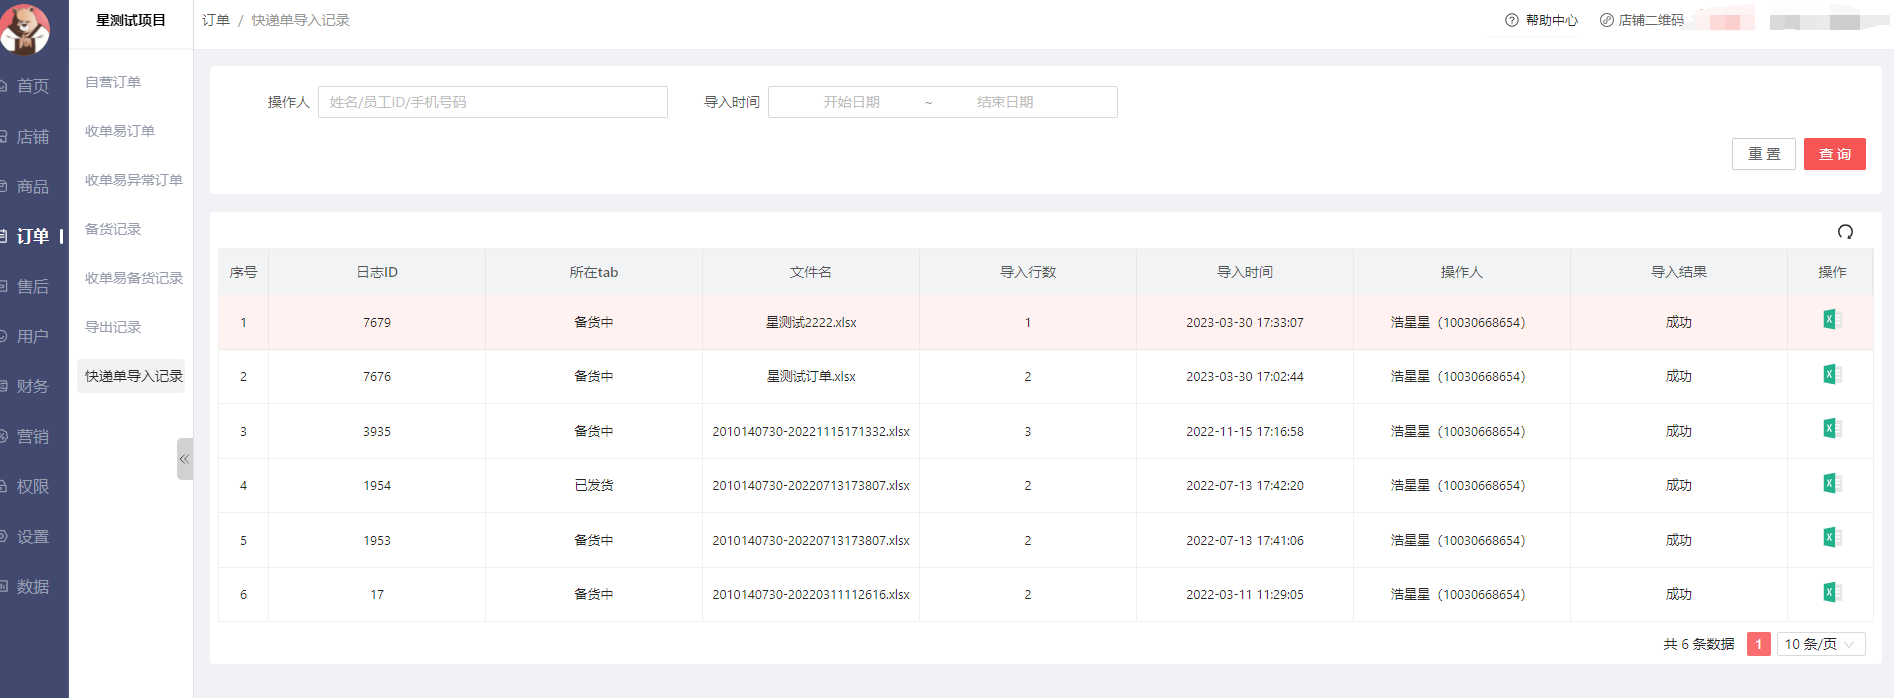The height and width of the screenshot is (698, 1894).
Task: Download Excel file for log ID 7676
Action: tap(1831, 375)
